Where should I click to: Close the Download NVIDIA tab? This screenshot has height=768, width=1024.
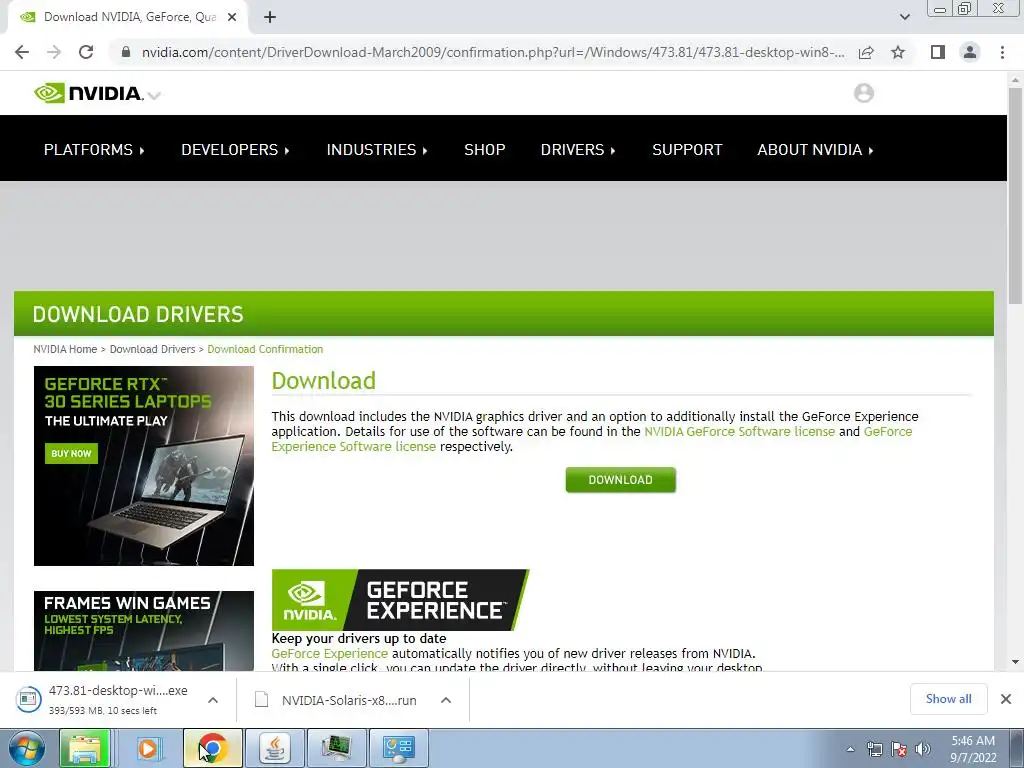tap(232, 17)
